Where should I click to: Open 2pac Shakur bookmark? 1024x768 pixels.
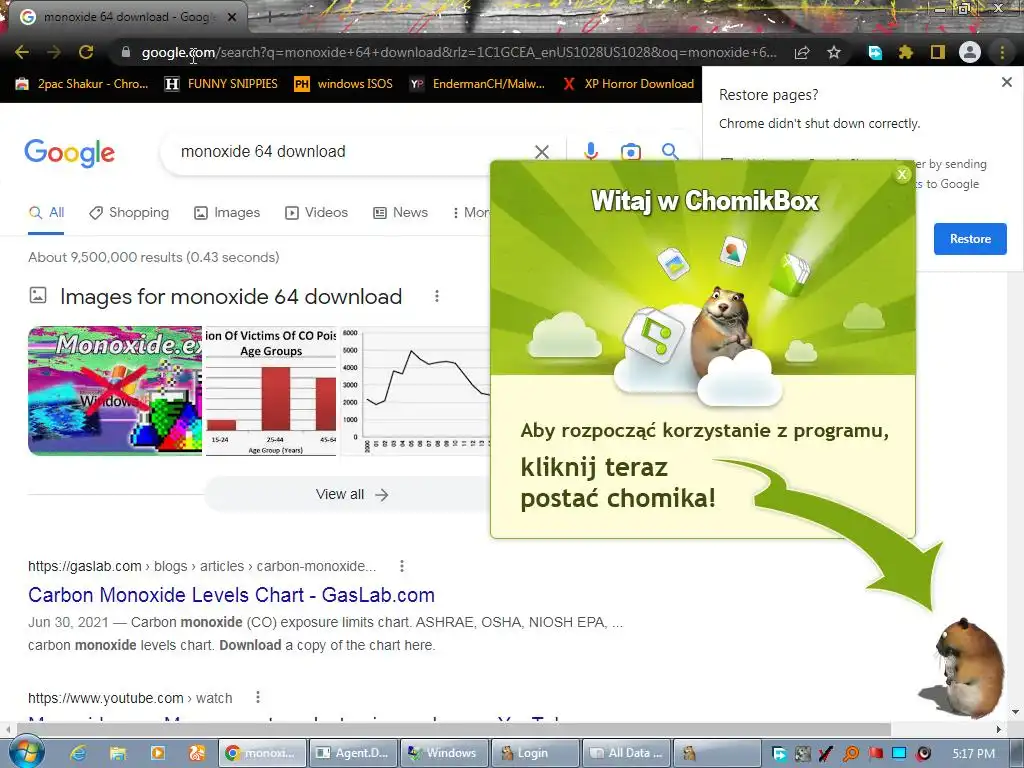(82, 84)
